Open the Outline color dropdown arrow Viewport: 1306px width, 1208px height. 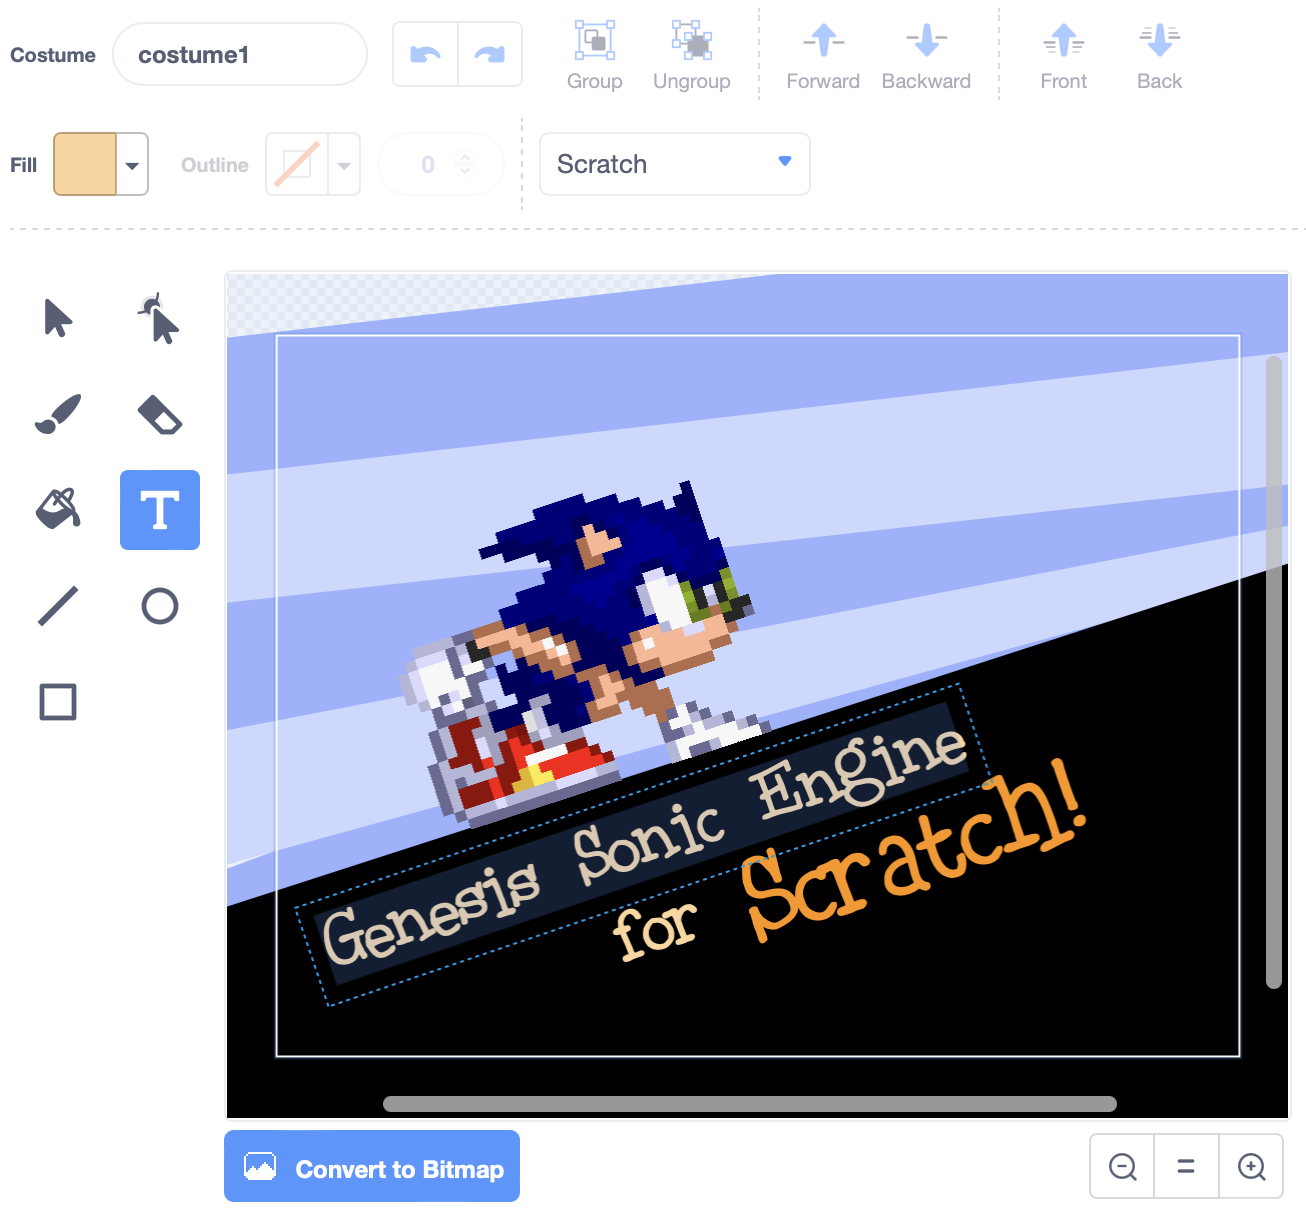pyautogui.click(x=344, y=165)
